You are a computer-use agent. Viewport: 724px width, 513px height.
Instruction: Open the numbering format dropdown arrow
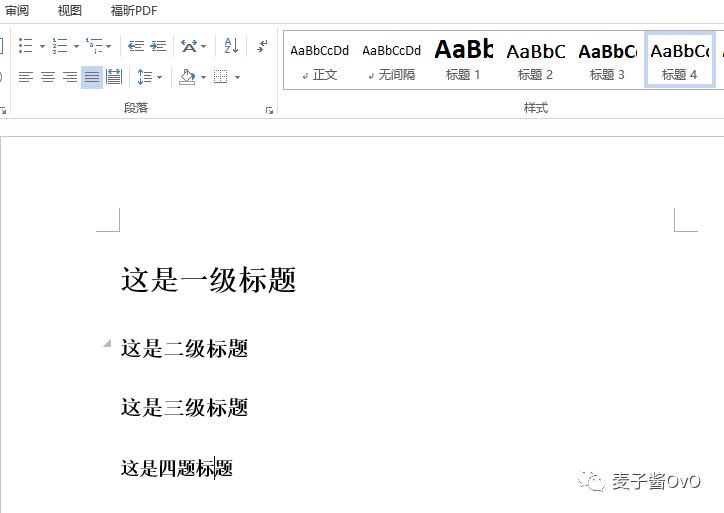point(76,46)
